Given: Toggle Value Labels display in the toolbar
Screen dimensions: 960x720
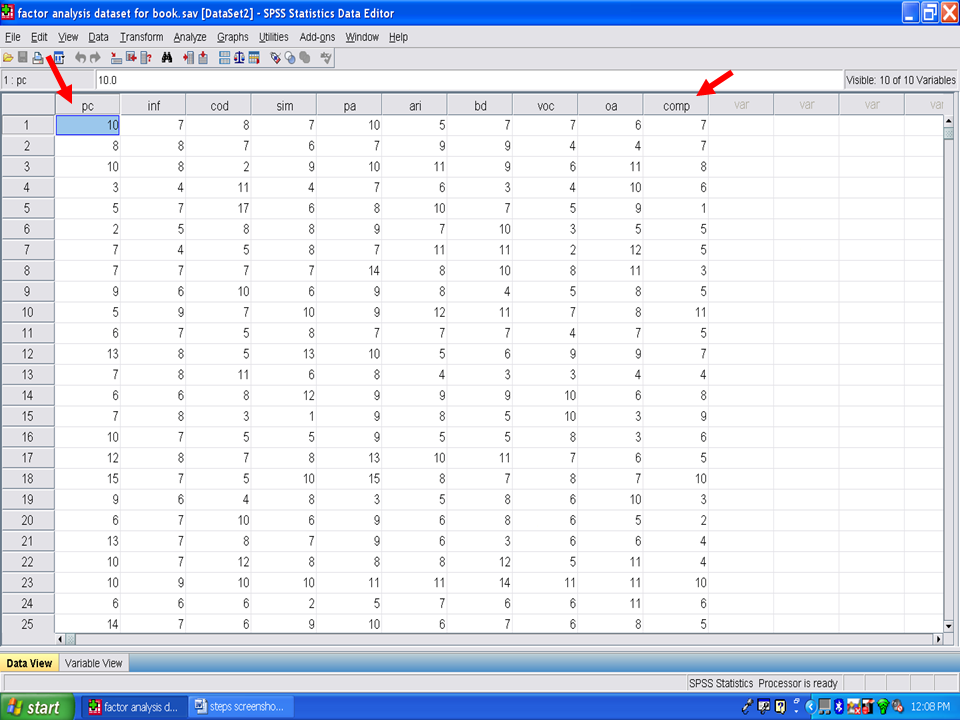Looking at the screenshot, I should 275,58.
